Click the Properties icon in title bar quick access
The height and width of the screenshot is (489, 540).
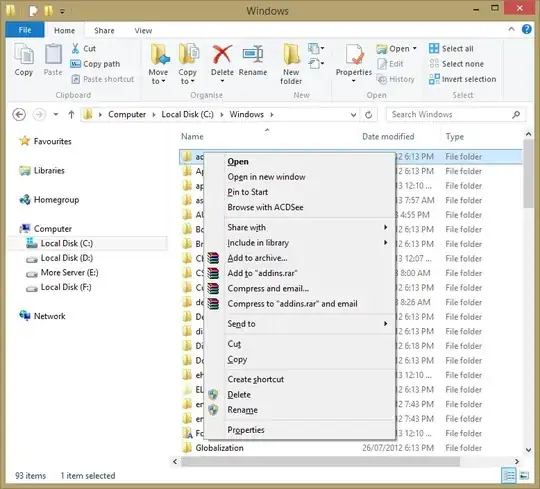point(33,11)
